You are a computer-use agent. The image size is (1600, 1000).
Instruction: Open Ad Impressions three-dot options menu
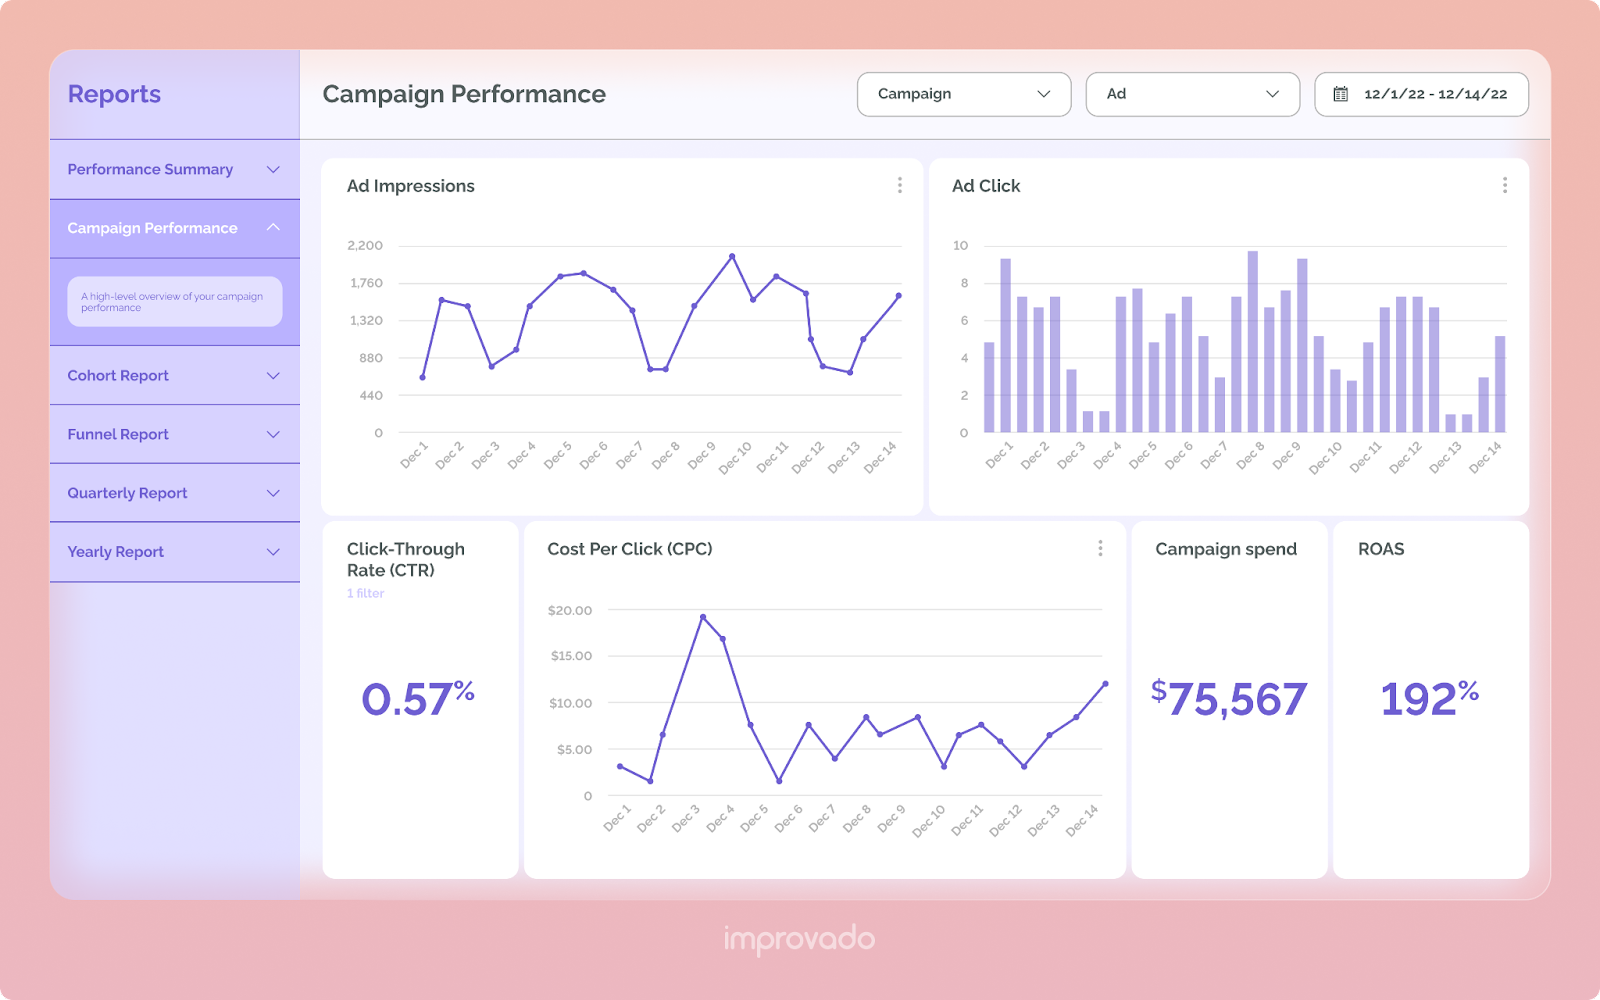tap(899, 186)
